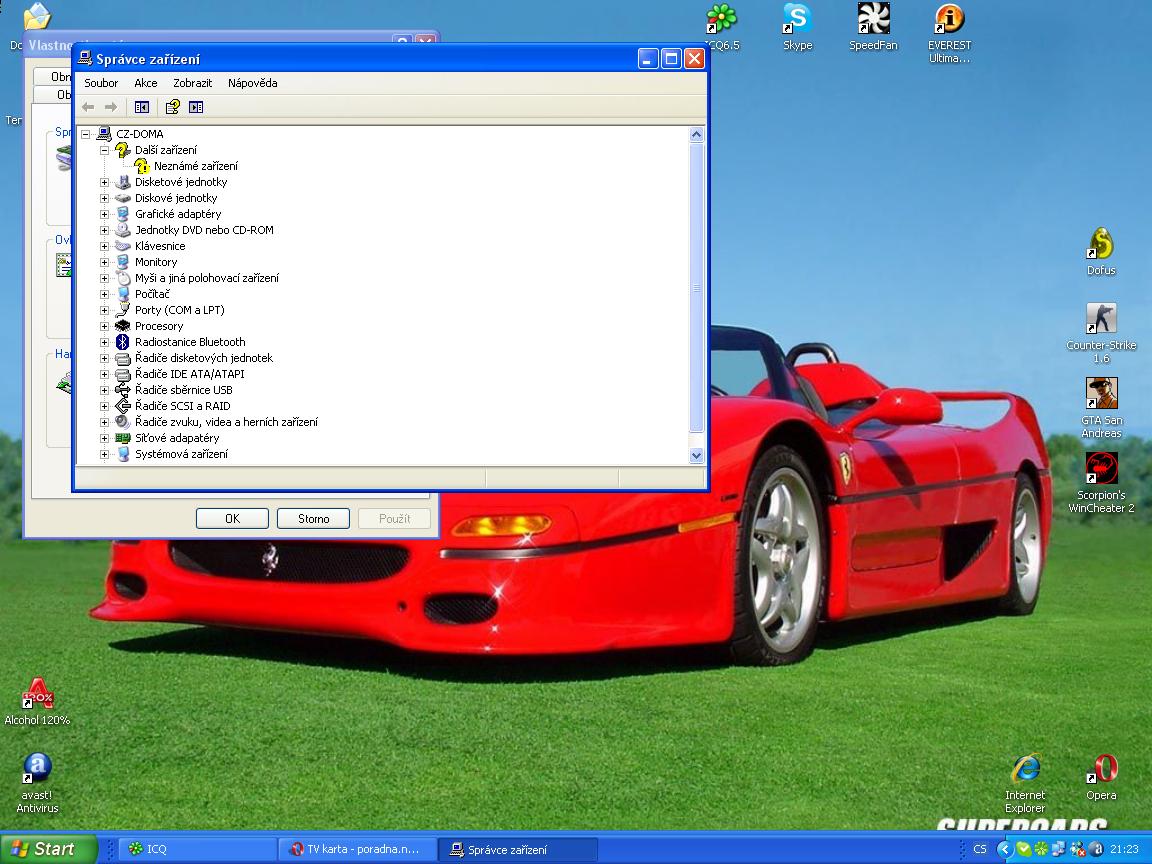Screen dimensions: 1152x864
Task: Expand the Síťové adaptéry node
Action: click(104, 438)
